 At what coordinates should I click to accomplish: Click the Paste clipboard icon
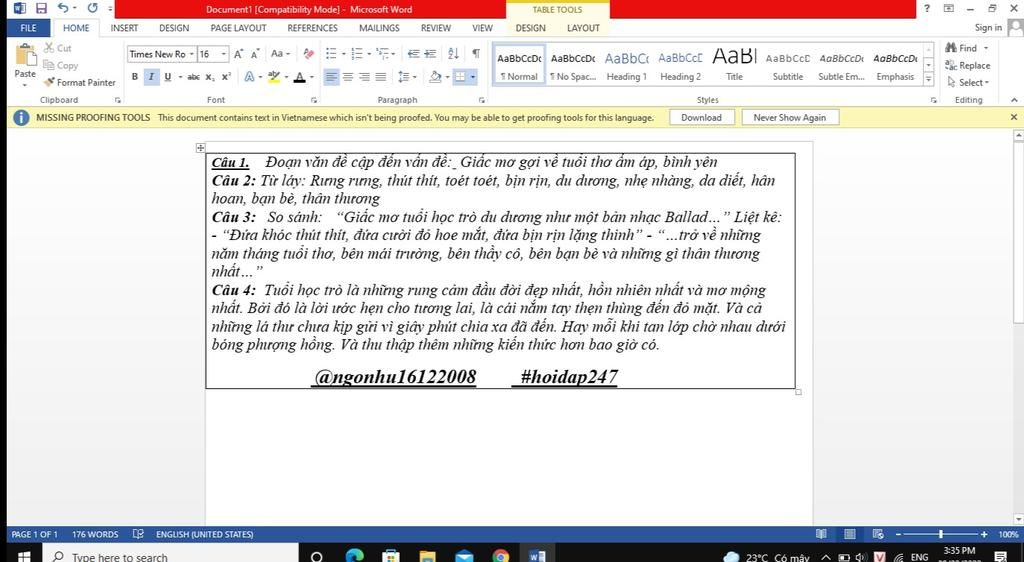(25, 55)
